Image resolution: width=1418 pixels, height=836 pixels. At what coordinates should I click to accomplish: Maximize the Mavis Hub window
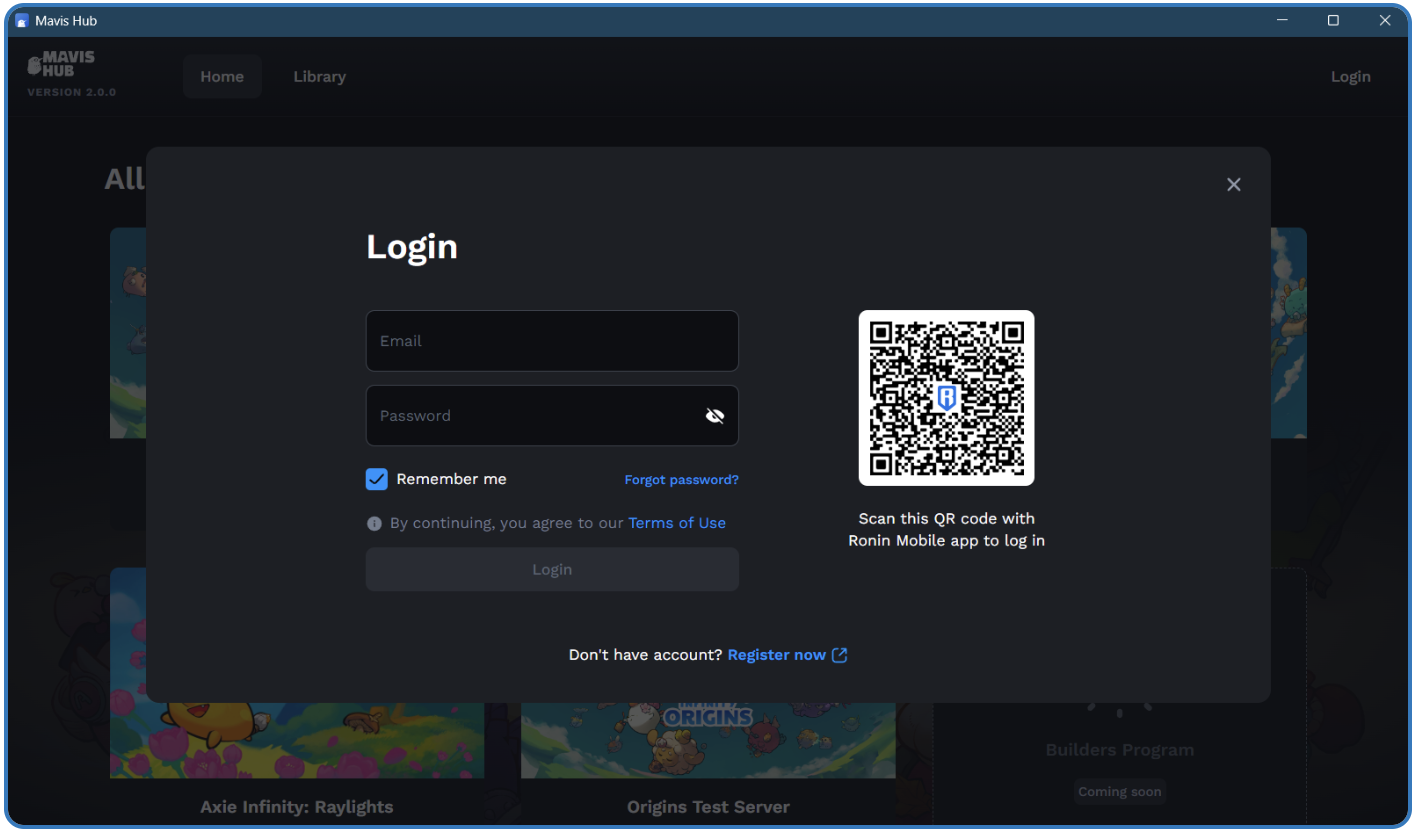click(x=1333, y=21)
